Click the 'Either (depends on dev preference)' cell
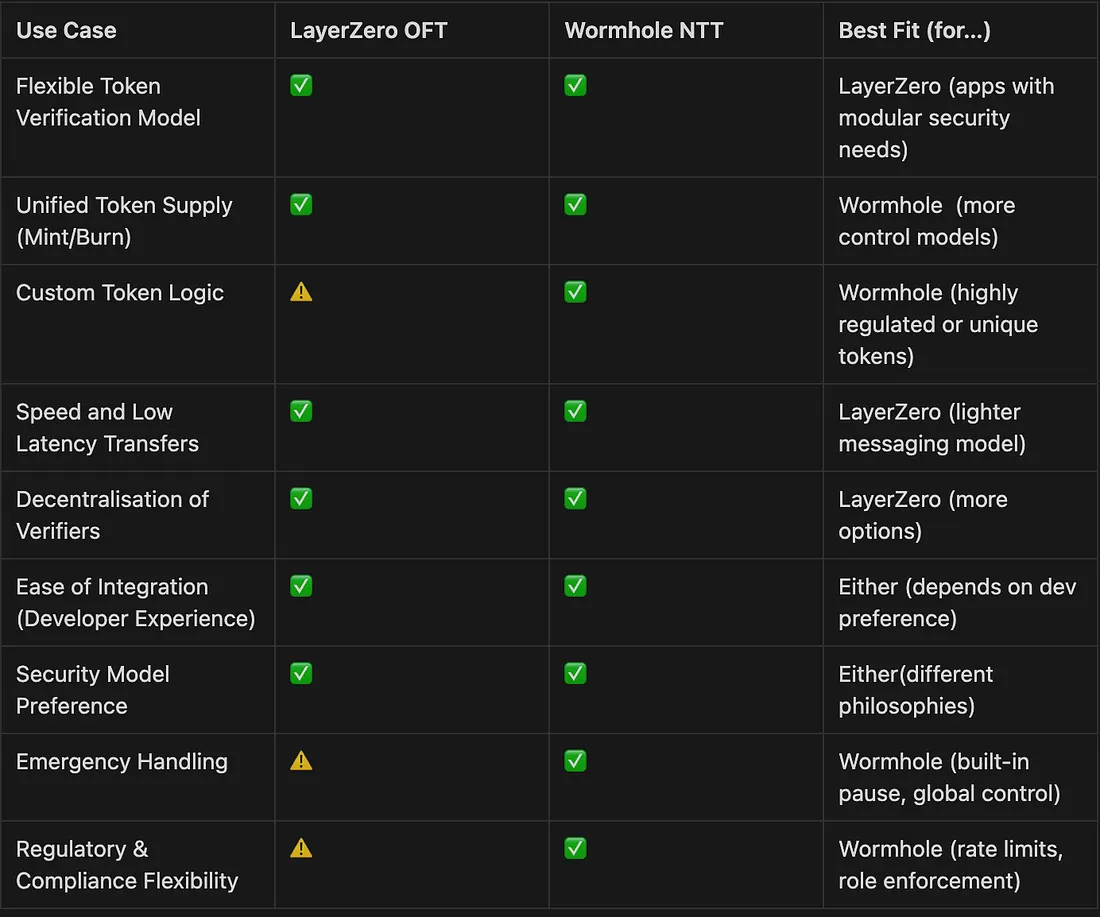This screenshot has height=917, width=1100. click(957, 602)
